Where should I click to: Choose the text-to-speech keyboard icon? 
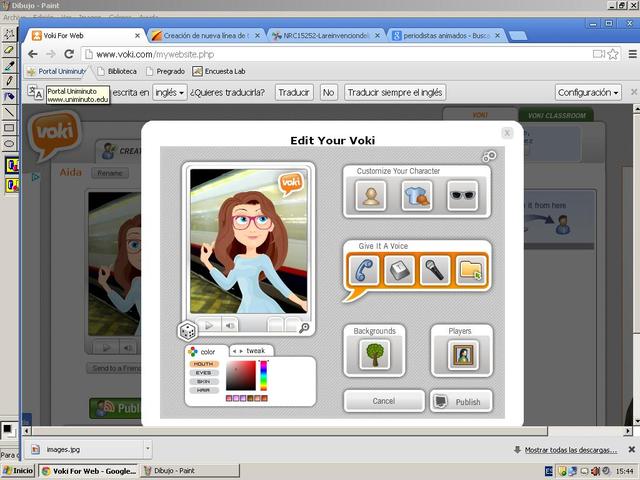[x=399, y=270]
